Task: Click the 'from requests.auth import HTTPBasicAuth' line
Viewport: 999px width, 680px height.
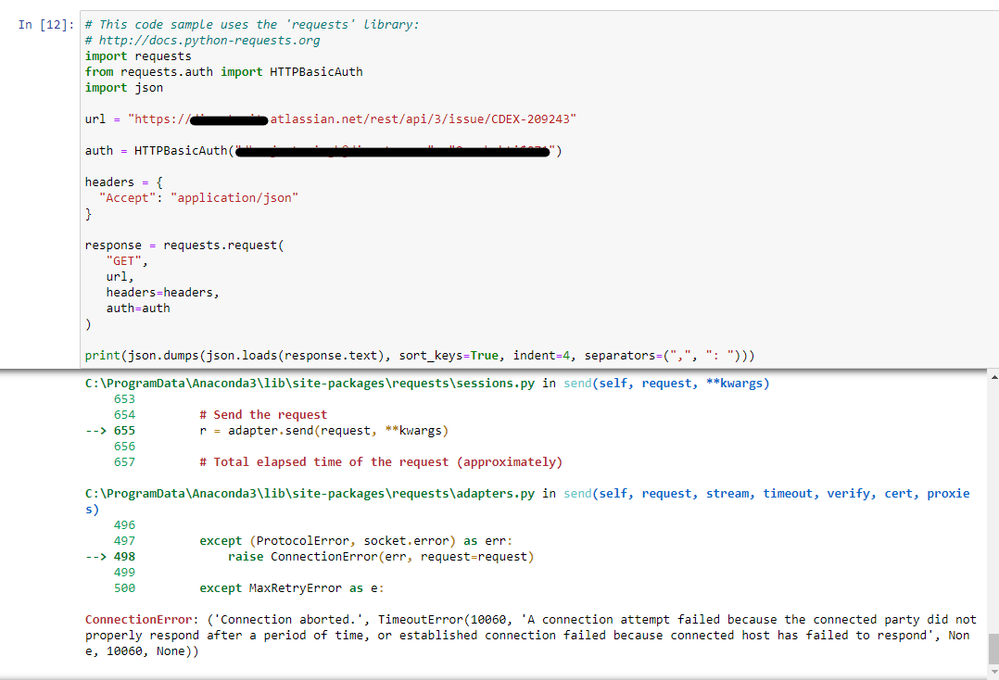Action: pyautogui.click(x=224, y=72)
